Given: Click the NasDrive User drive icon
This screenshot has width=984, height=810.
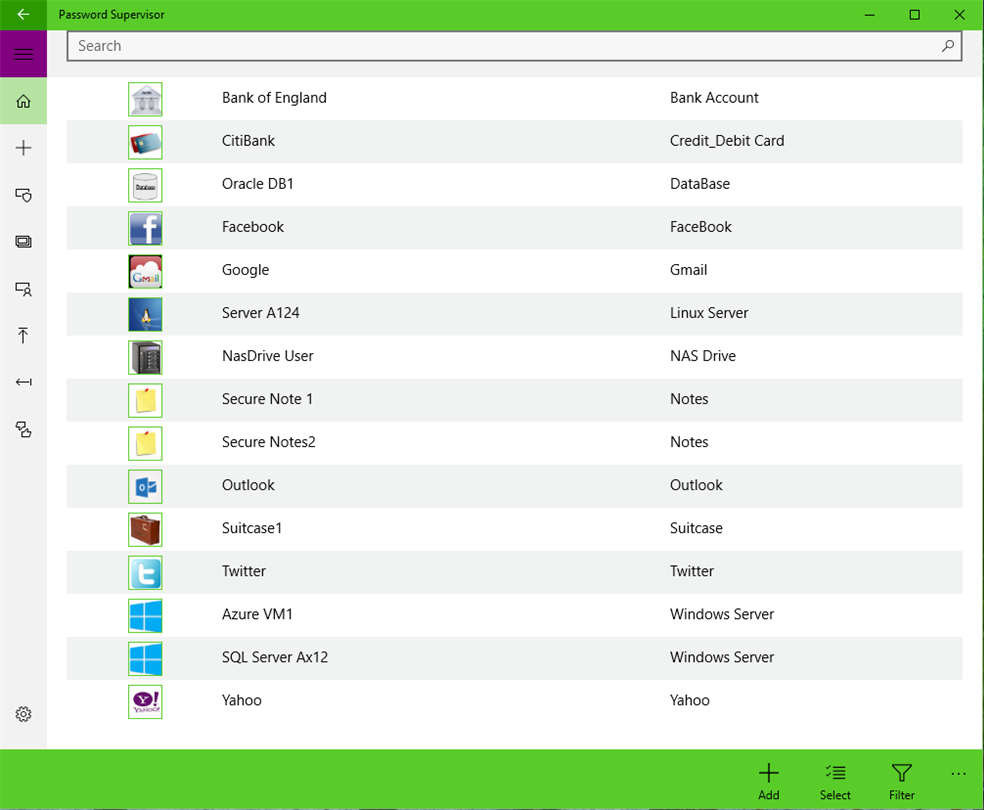Looking at the screenshot, I should (145, 358).
